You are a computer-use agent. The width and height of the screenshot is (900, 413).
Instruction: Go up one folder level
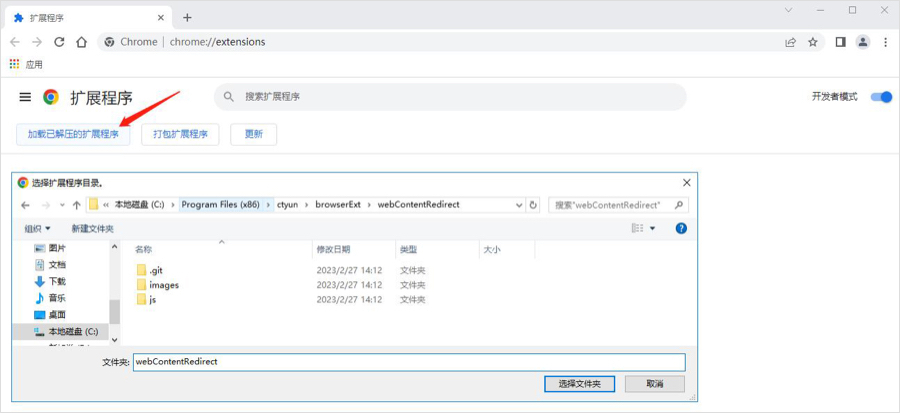pos(76,205)
